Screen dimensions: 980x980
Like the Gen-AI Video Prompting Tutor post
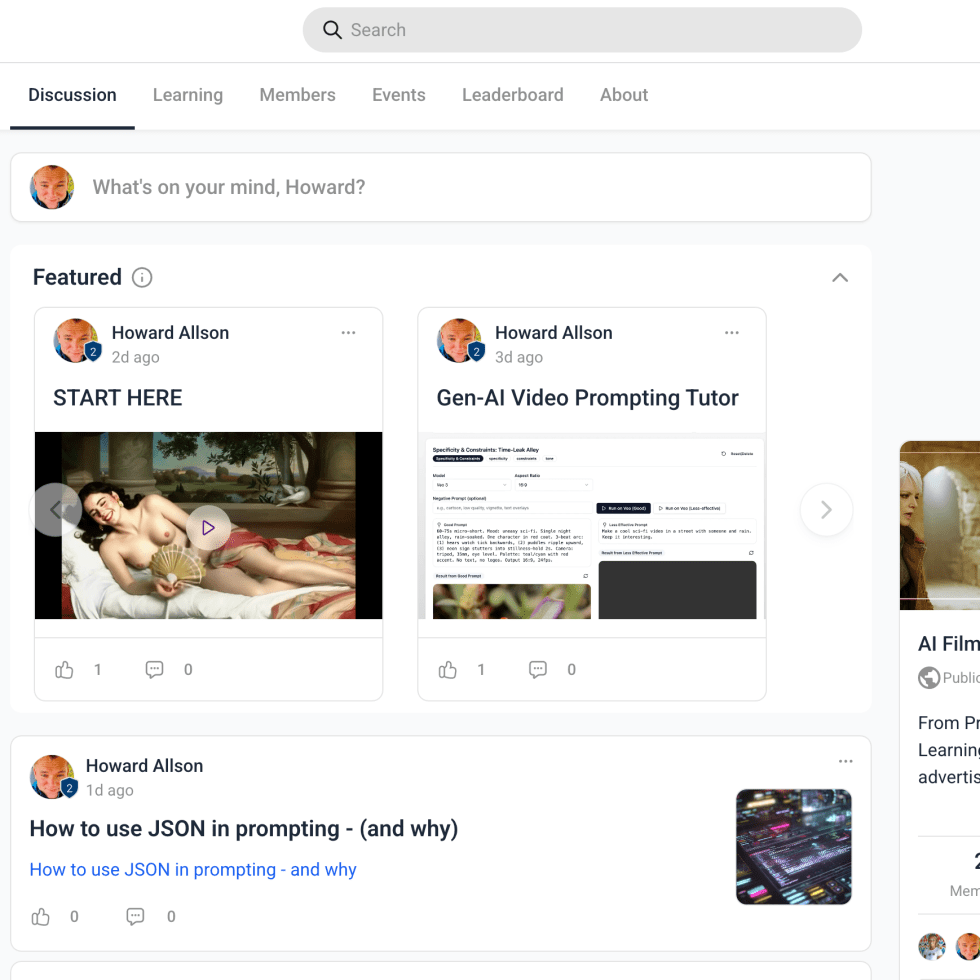pos(448,670)
